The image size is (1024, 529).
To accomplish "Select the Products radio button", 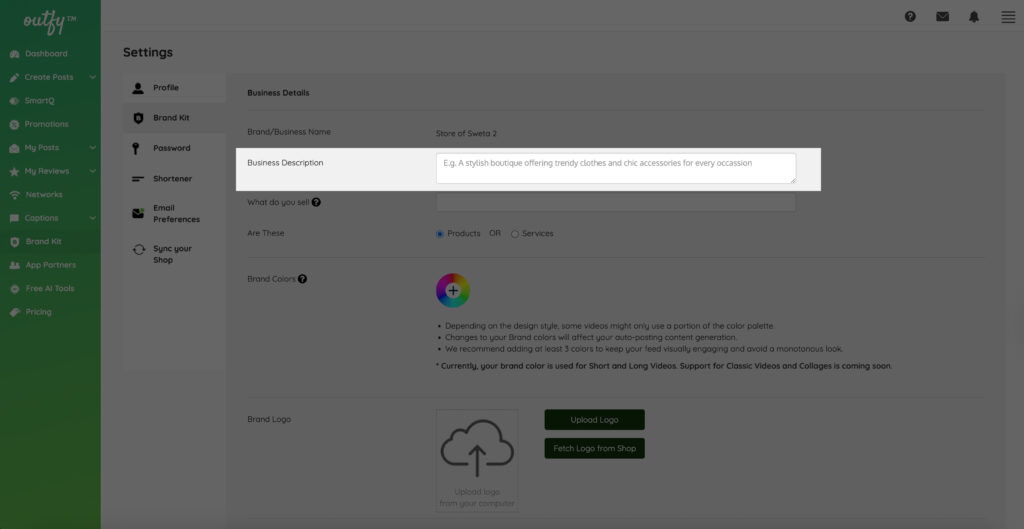I will (x=440, y=234).
